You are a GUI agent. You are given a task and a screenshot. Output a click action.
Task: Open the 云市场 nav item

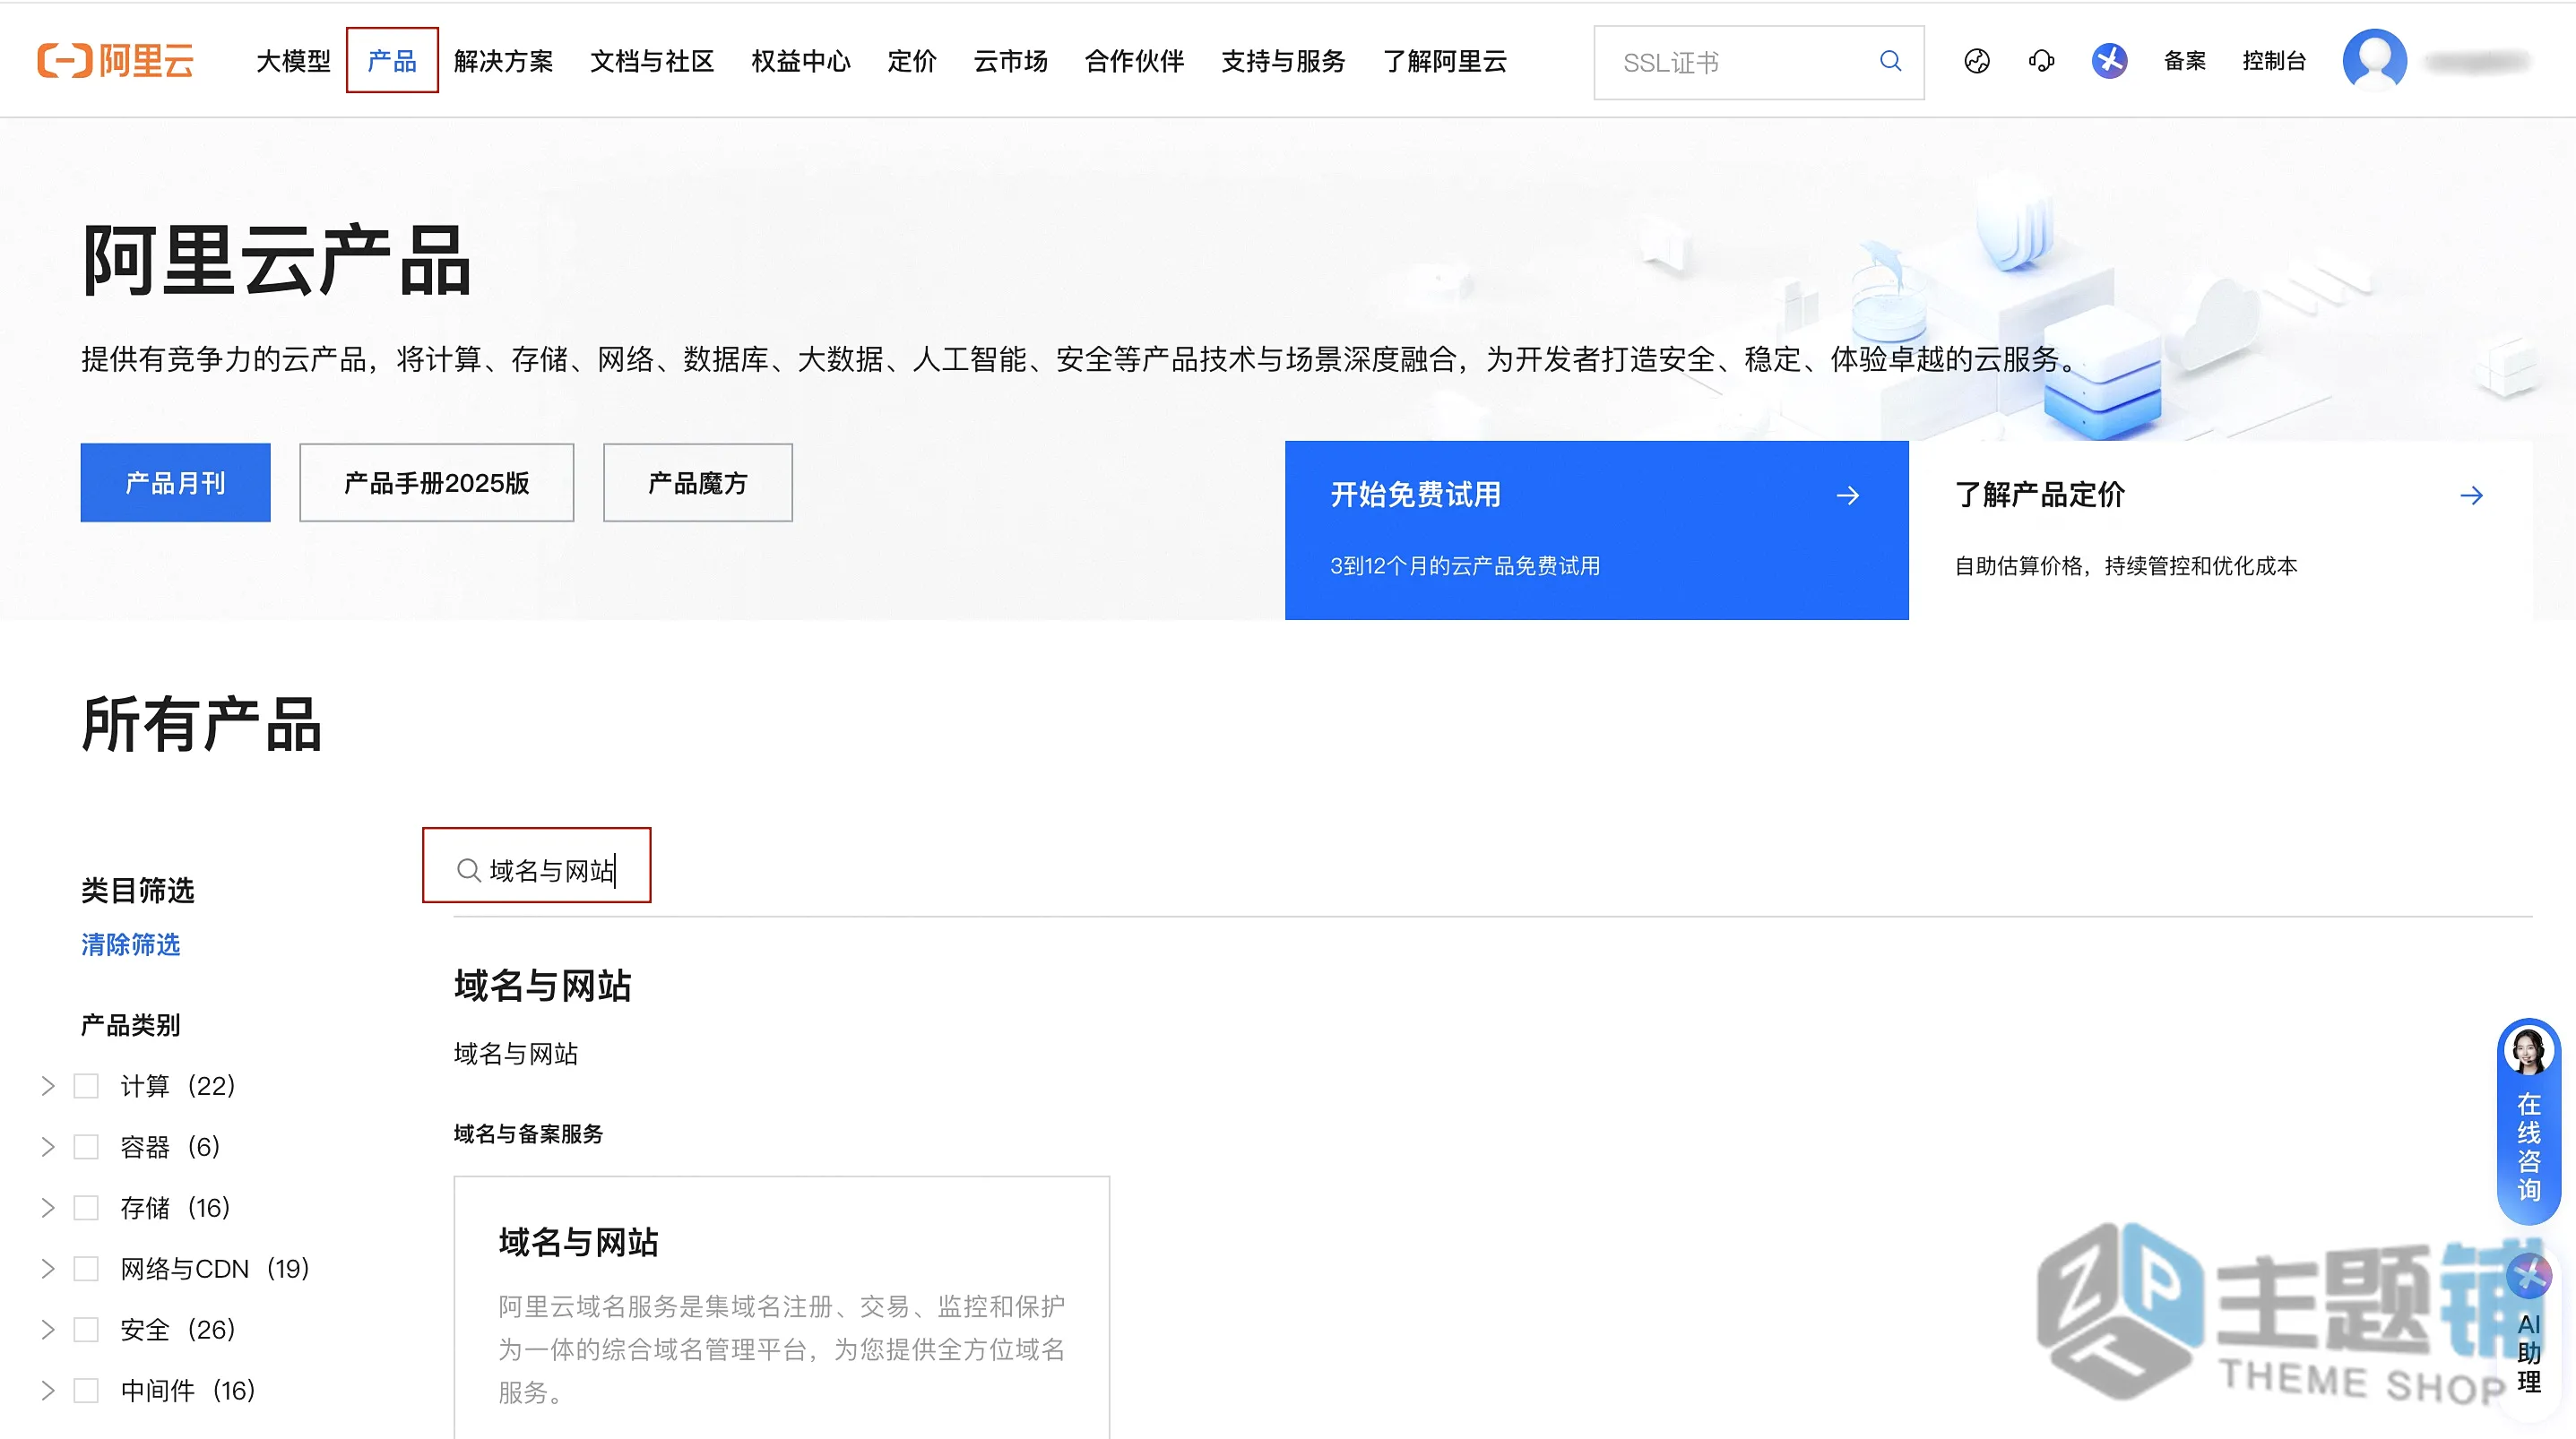(x=1011, y=61)
